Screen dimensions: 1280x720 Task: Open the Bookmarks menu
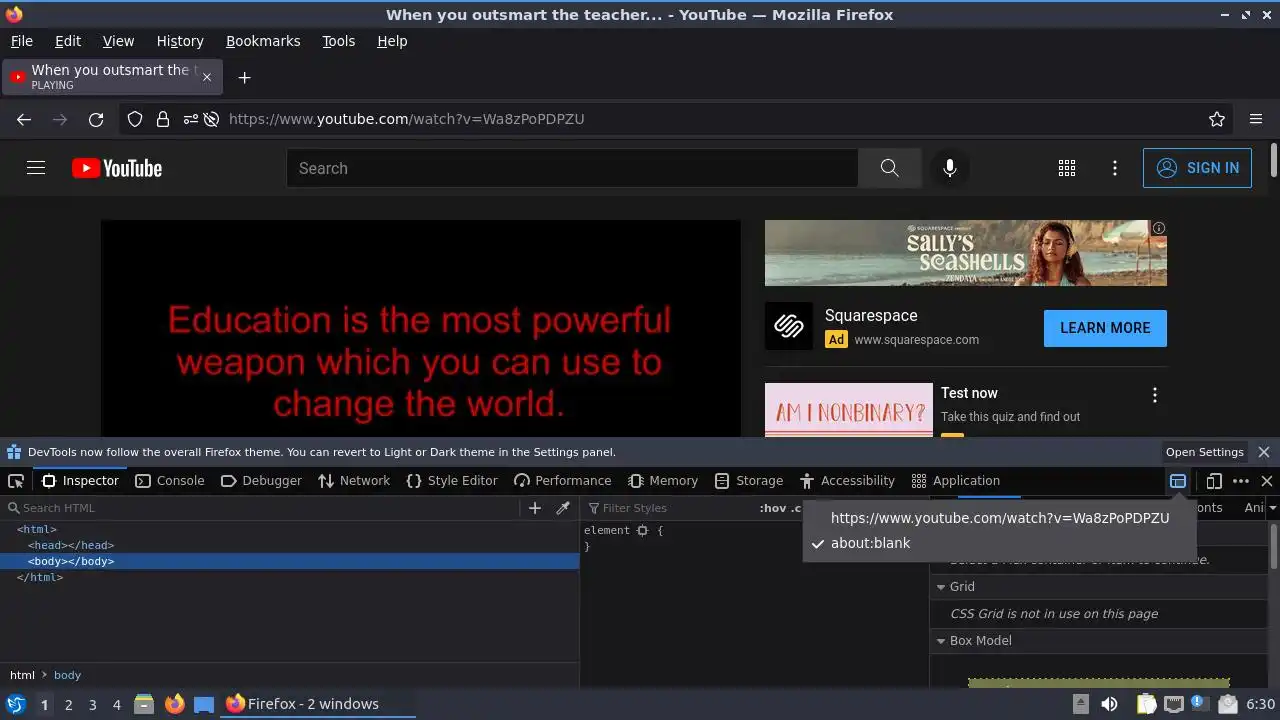tap(263, 41)
